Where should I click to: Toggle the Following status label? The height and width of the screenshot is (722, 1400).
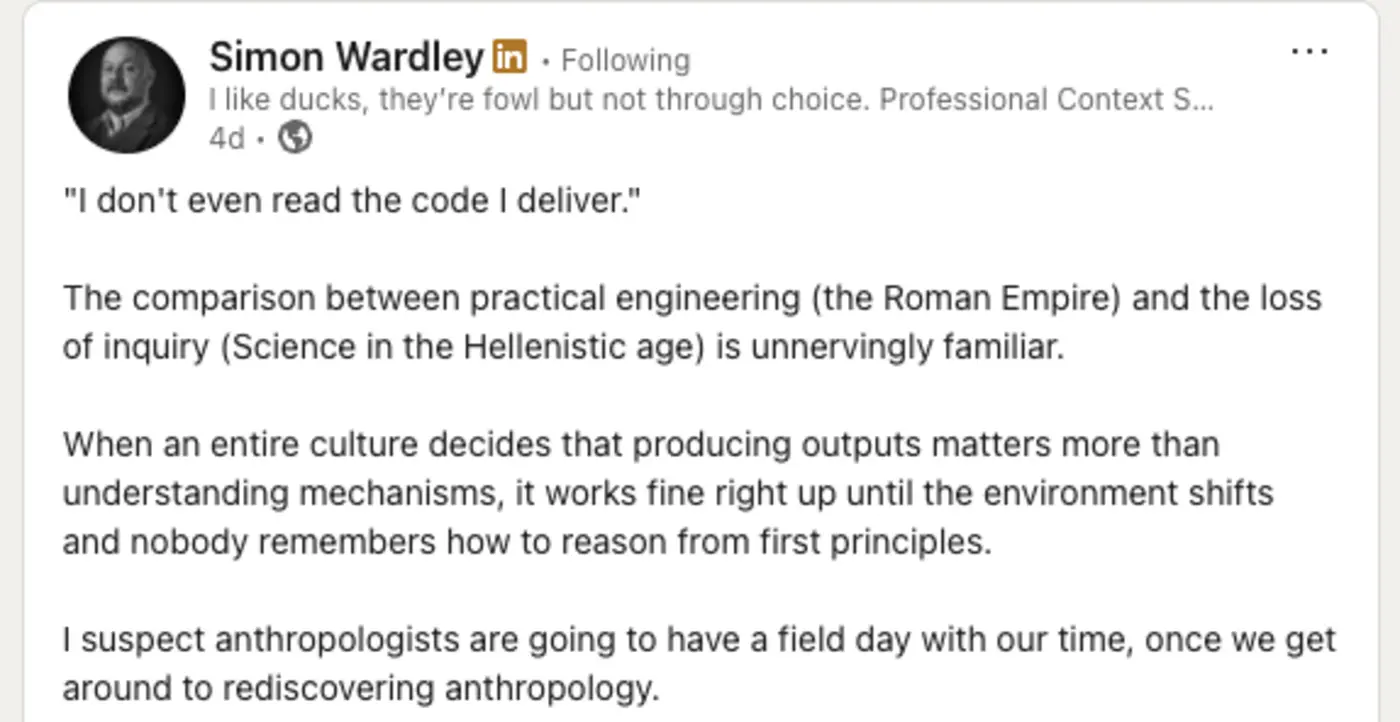coord(625,61)
